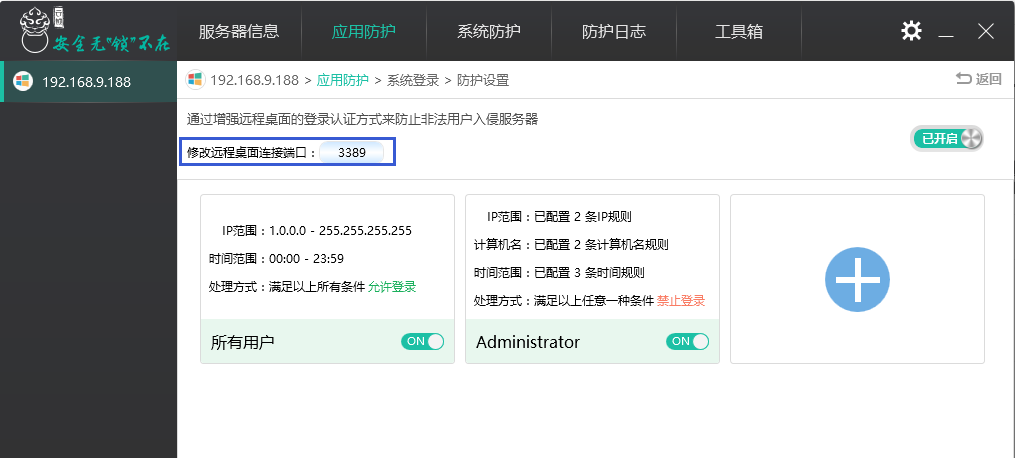Turn off the Administrator ON switch

(x=687, y=342)
